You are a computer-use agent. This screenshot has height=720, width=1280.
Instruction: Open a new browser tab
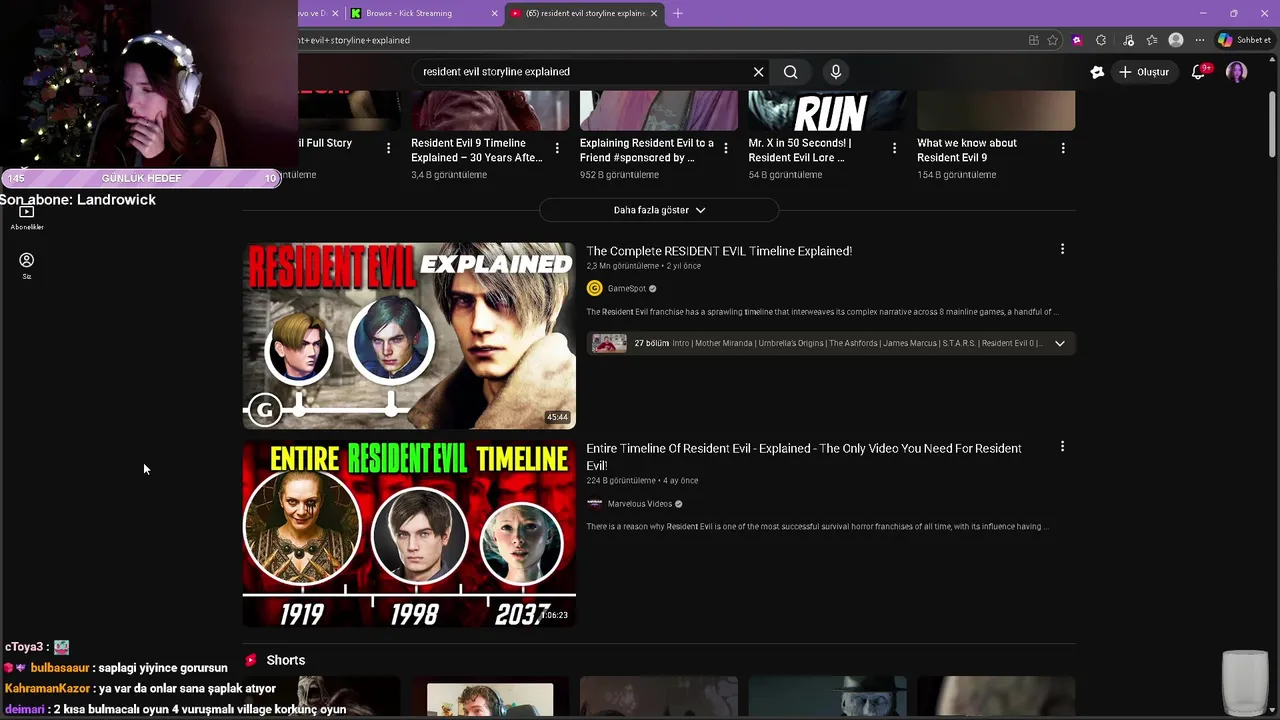tap(678, 13)
